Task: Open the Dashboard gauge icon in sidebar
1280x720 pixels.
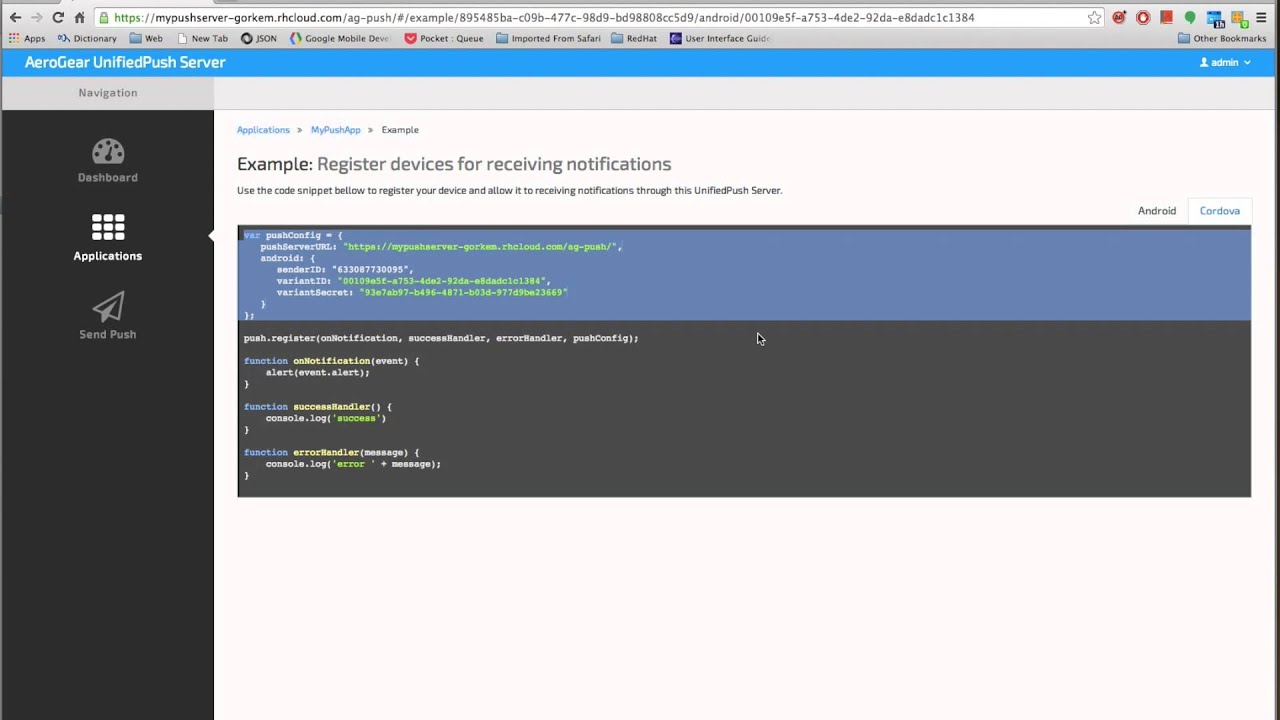Action: point(108,152)
